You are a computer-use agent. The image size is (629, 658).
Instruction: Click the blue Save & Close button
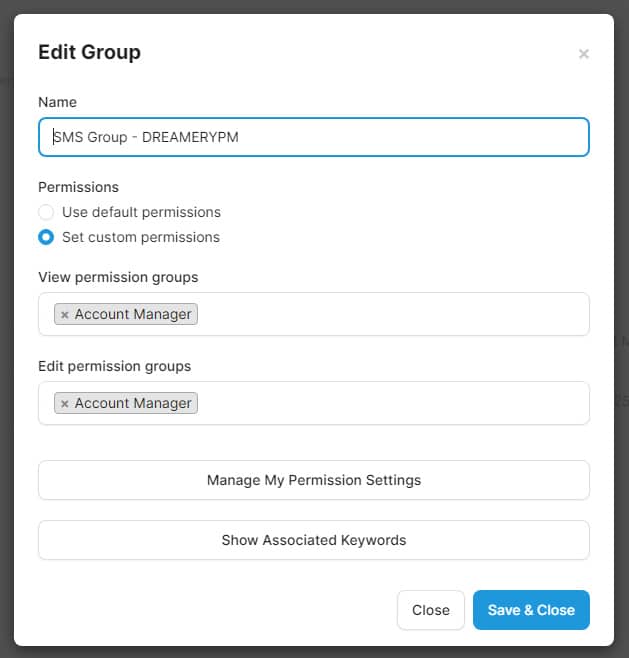[x=531, y=610]
